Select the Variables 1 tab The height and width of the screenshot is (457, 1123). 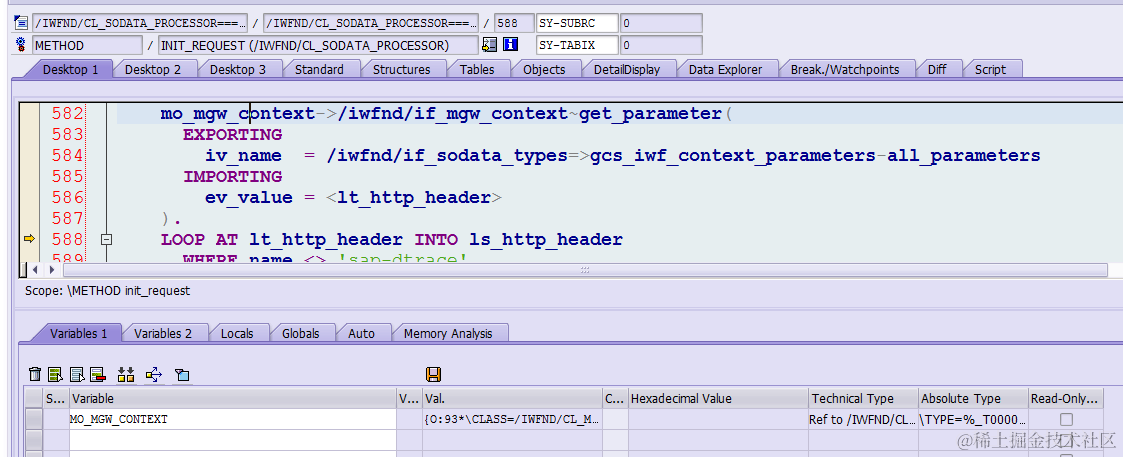click(x=78, y=333)
